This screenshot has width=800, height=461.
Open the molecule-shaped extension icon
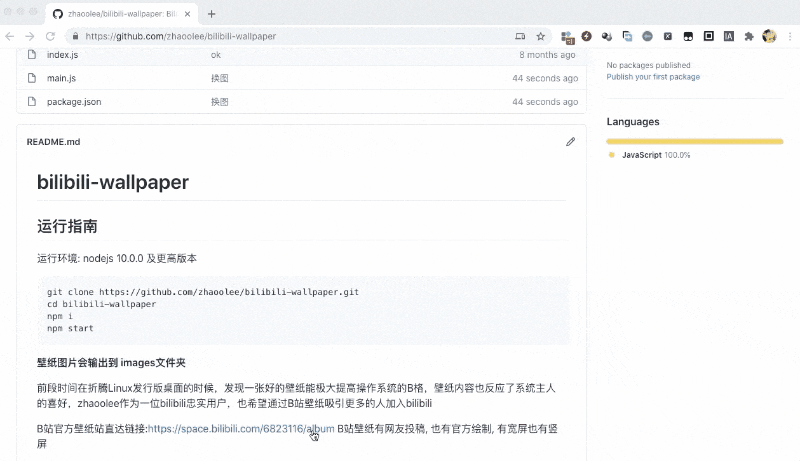coord(607,36)
